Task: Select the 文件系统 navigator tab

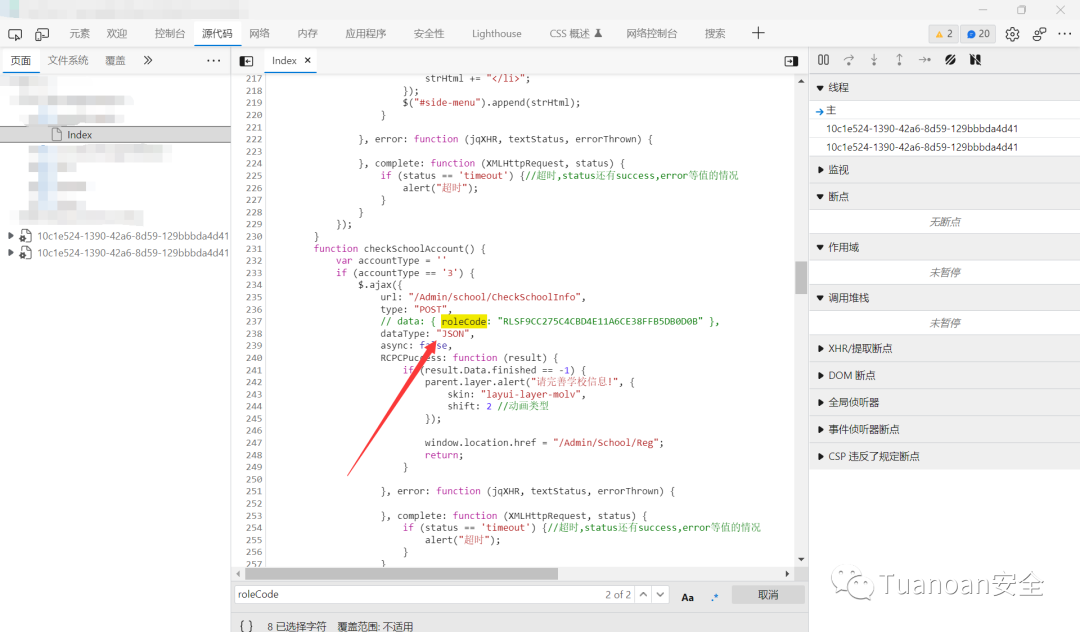Action: pos(68,61)
